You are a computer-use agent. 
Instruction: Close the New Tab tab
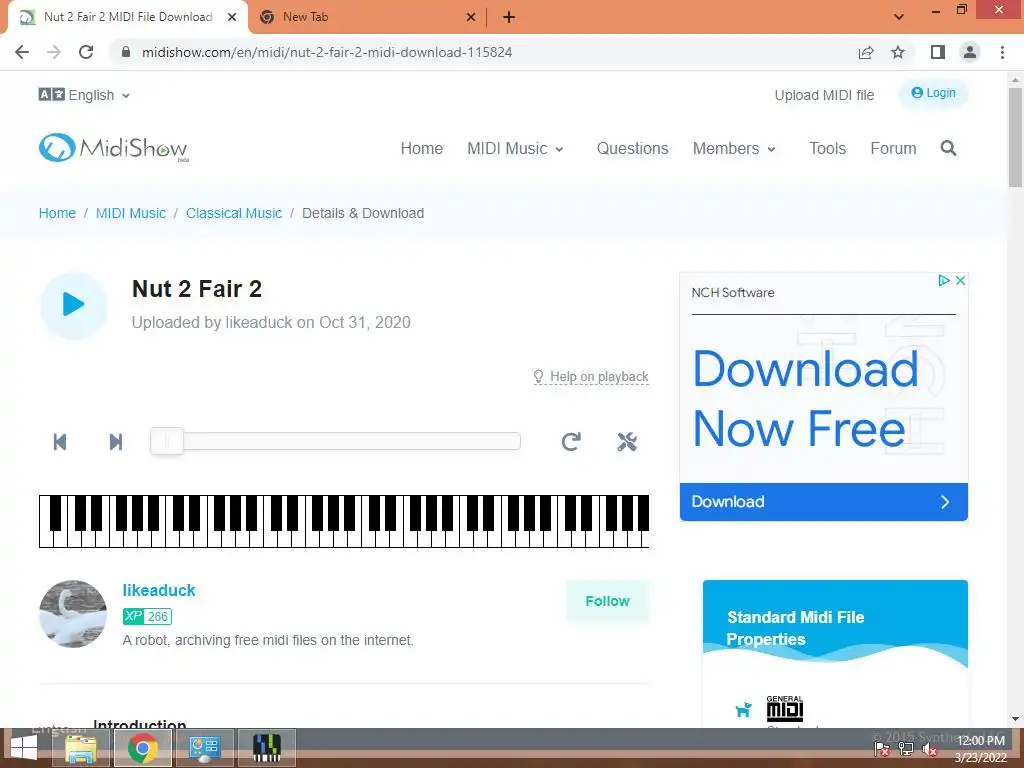[471, 17]
